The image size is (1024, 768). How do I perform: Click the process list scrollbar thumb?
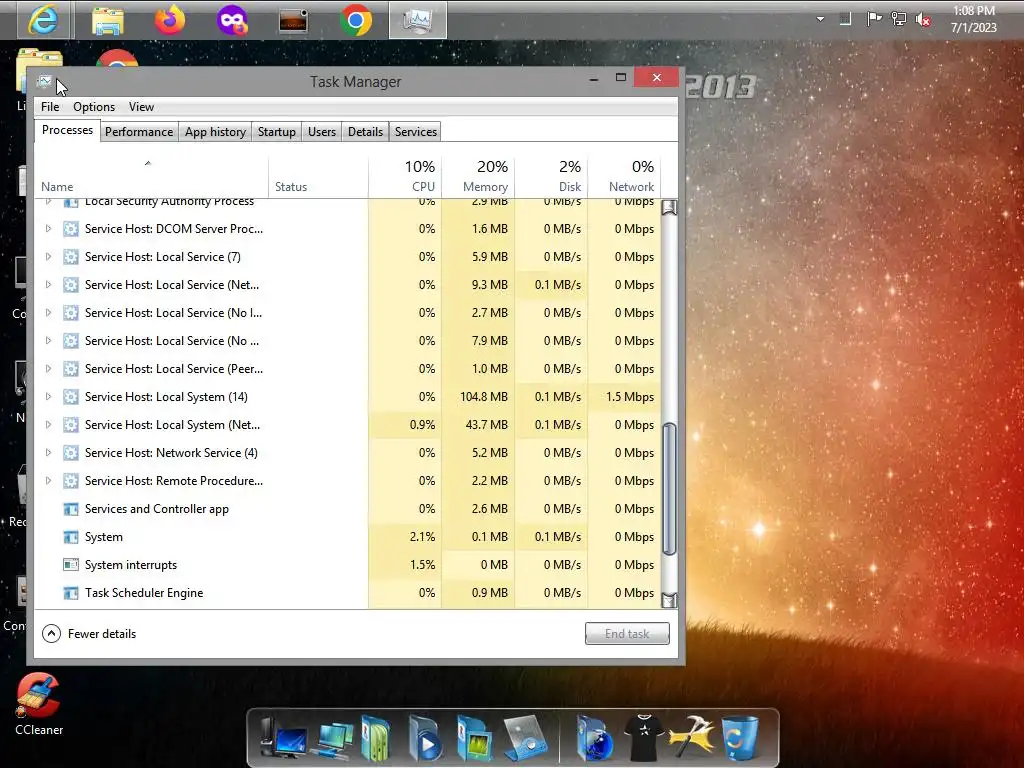coord(669,489)
